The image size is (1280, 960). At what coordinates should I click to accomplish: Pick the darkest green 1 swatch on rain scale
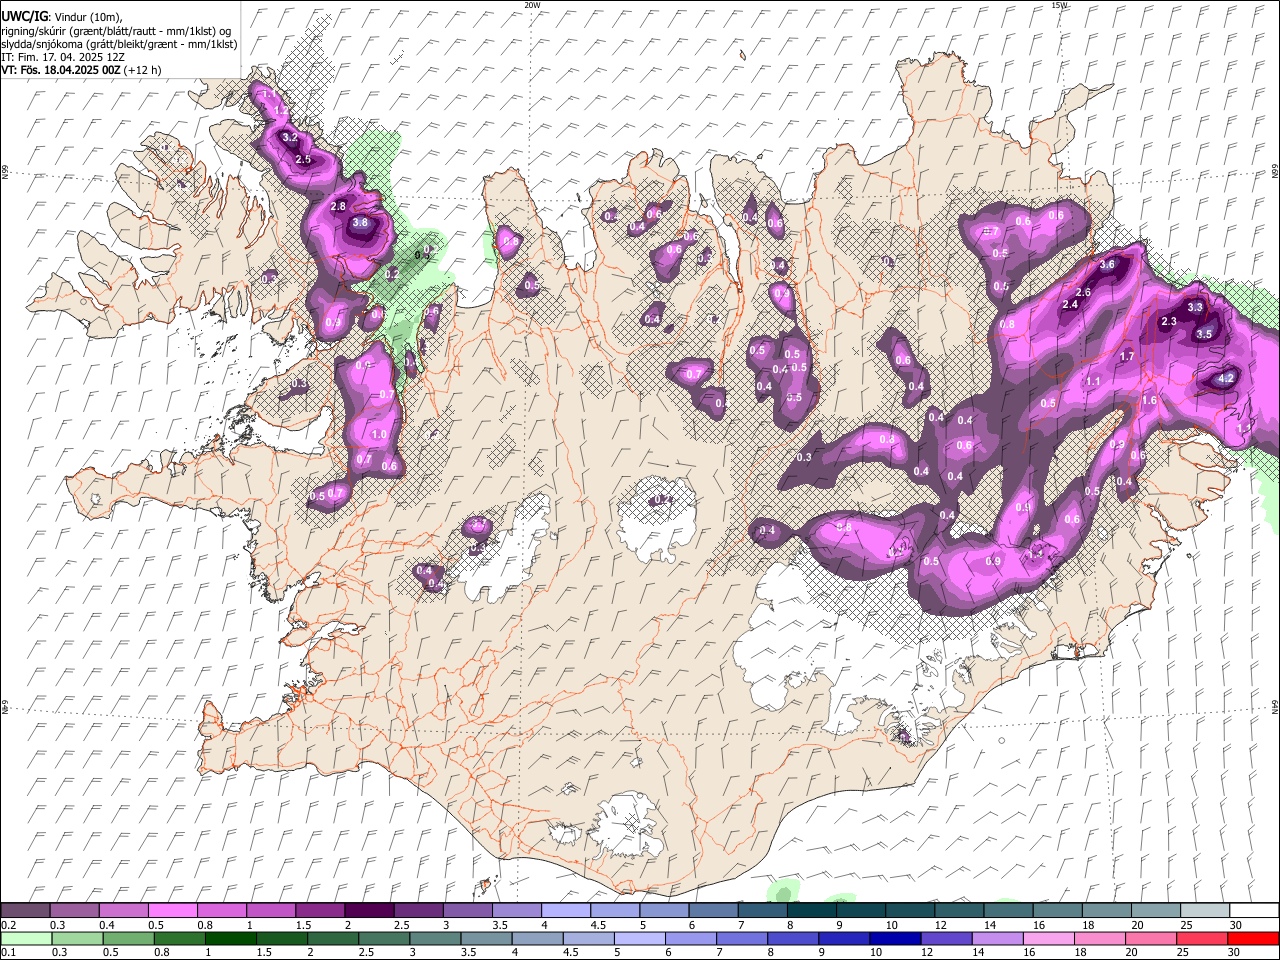(x=230, y=938)
